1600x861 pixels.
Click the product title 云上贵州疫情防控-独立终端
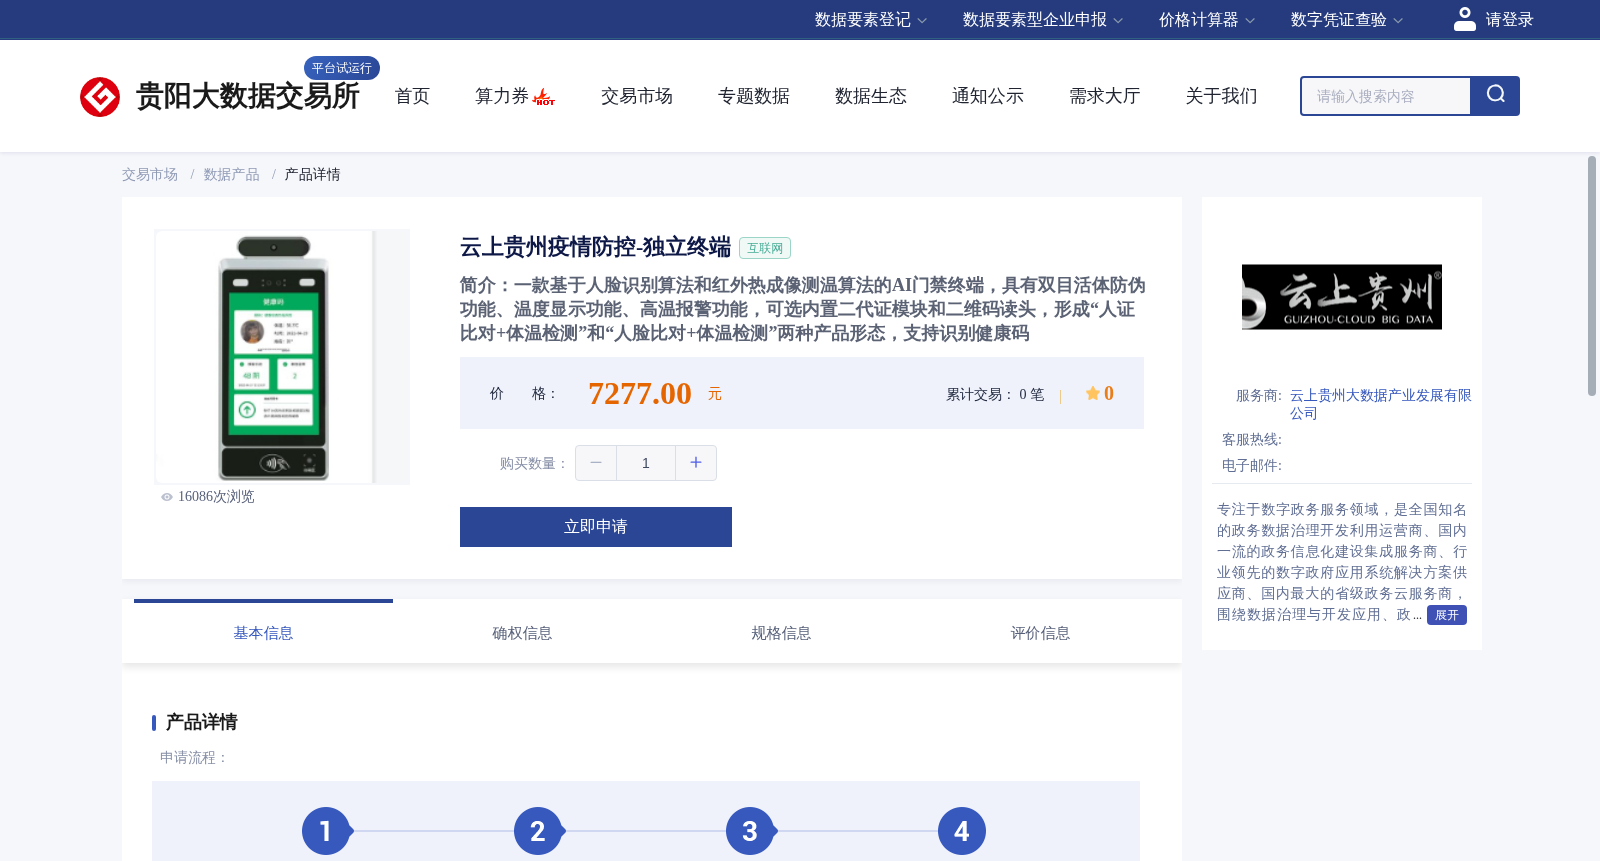tap(596, 247)
